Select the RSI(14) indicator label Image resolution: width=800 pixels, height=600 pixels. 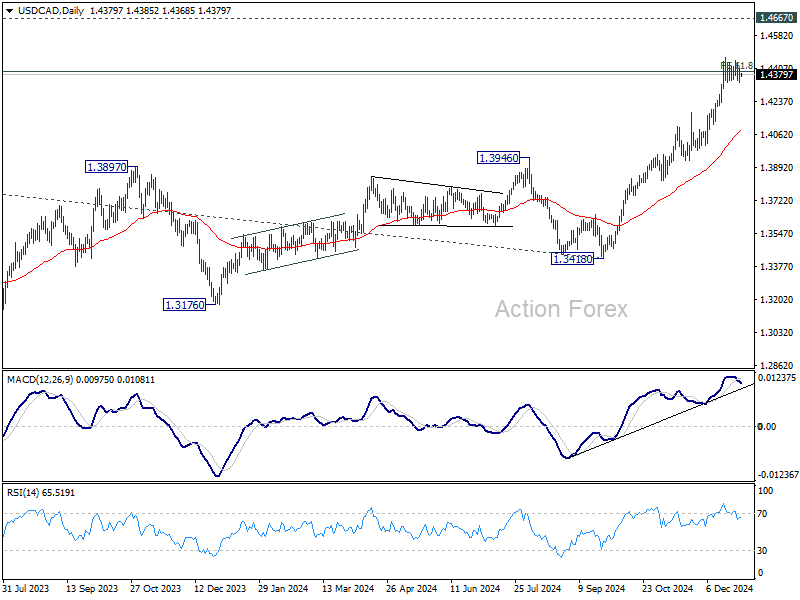tap(22, 493)
